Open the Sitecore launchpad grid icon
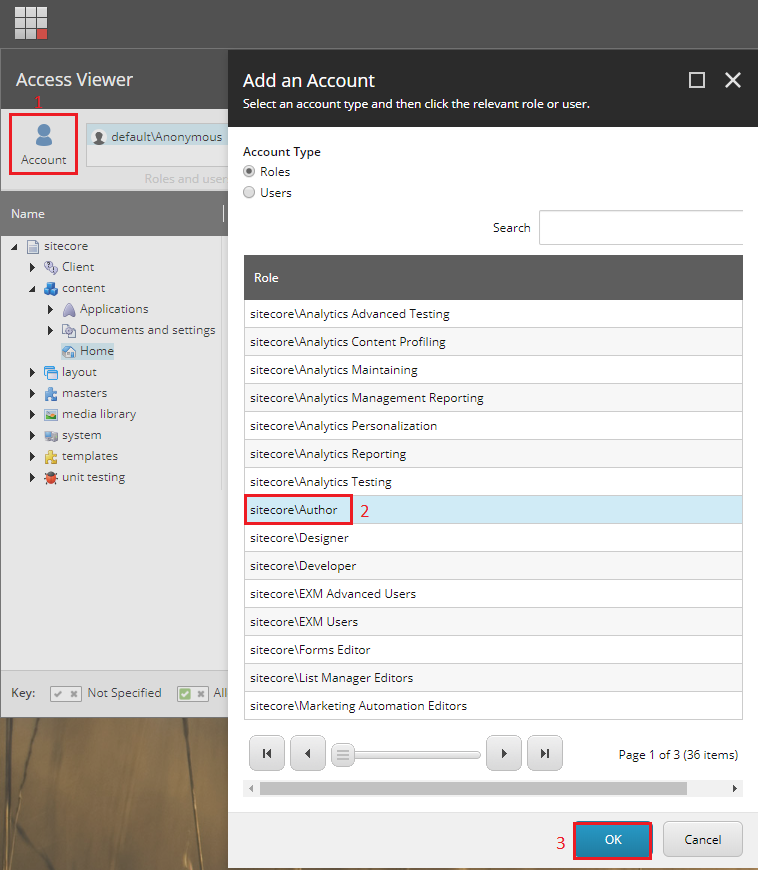This screenshot has height=870, width=758. click(x=31, y=23)
